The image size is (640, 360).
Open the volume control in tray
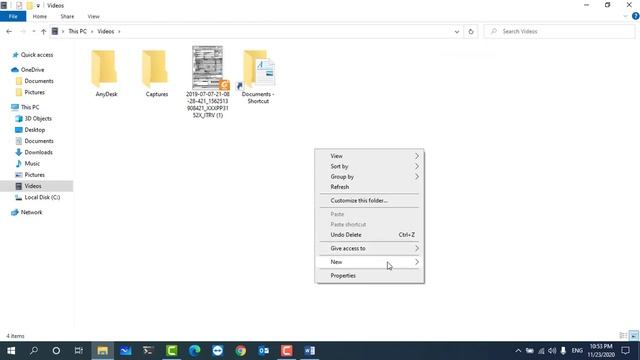[x=552, y=351]
